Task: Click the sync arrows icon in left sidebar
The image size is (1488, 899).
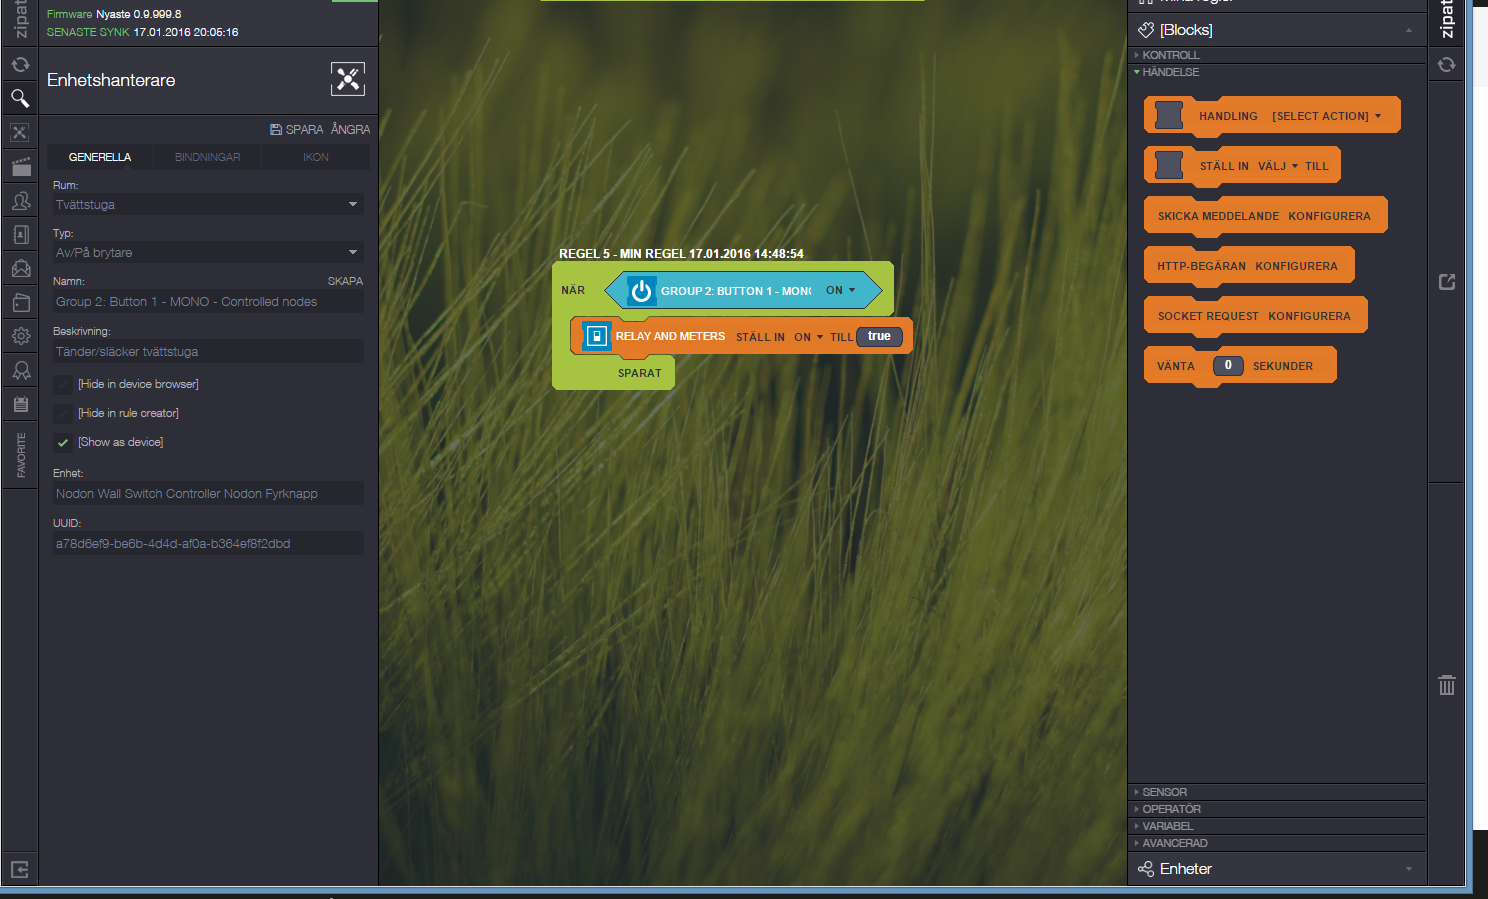Action: click(20, 65)
